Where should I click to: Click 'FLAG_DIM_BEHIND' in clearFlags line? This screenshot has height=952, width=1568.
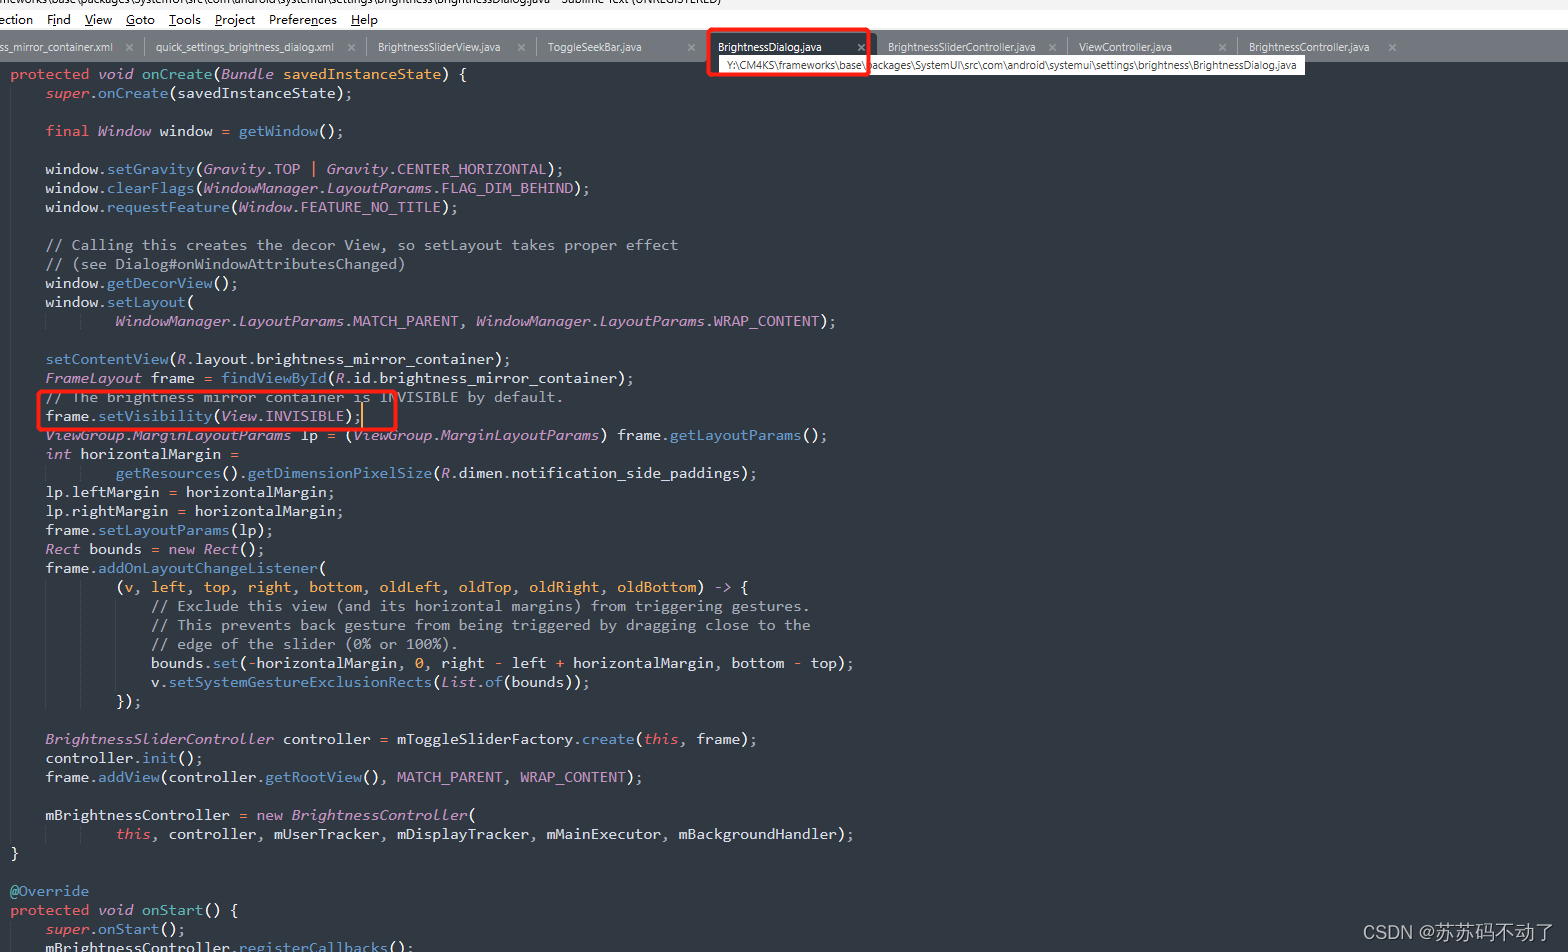tap(508, 188)
